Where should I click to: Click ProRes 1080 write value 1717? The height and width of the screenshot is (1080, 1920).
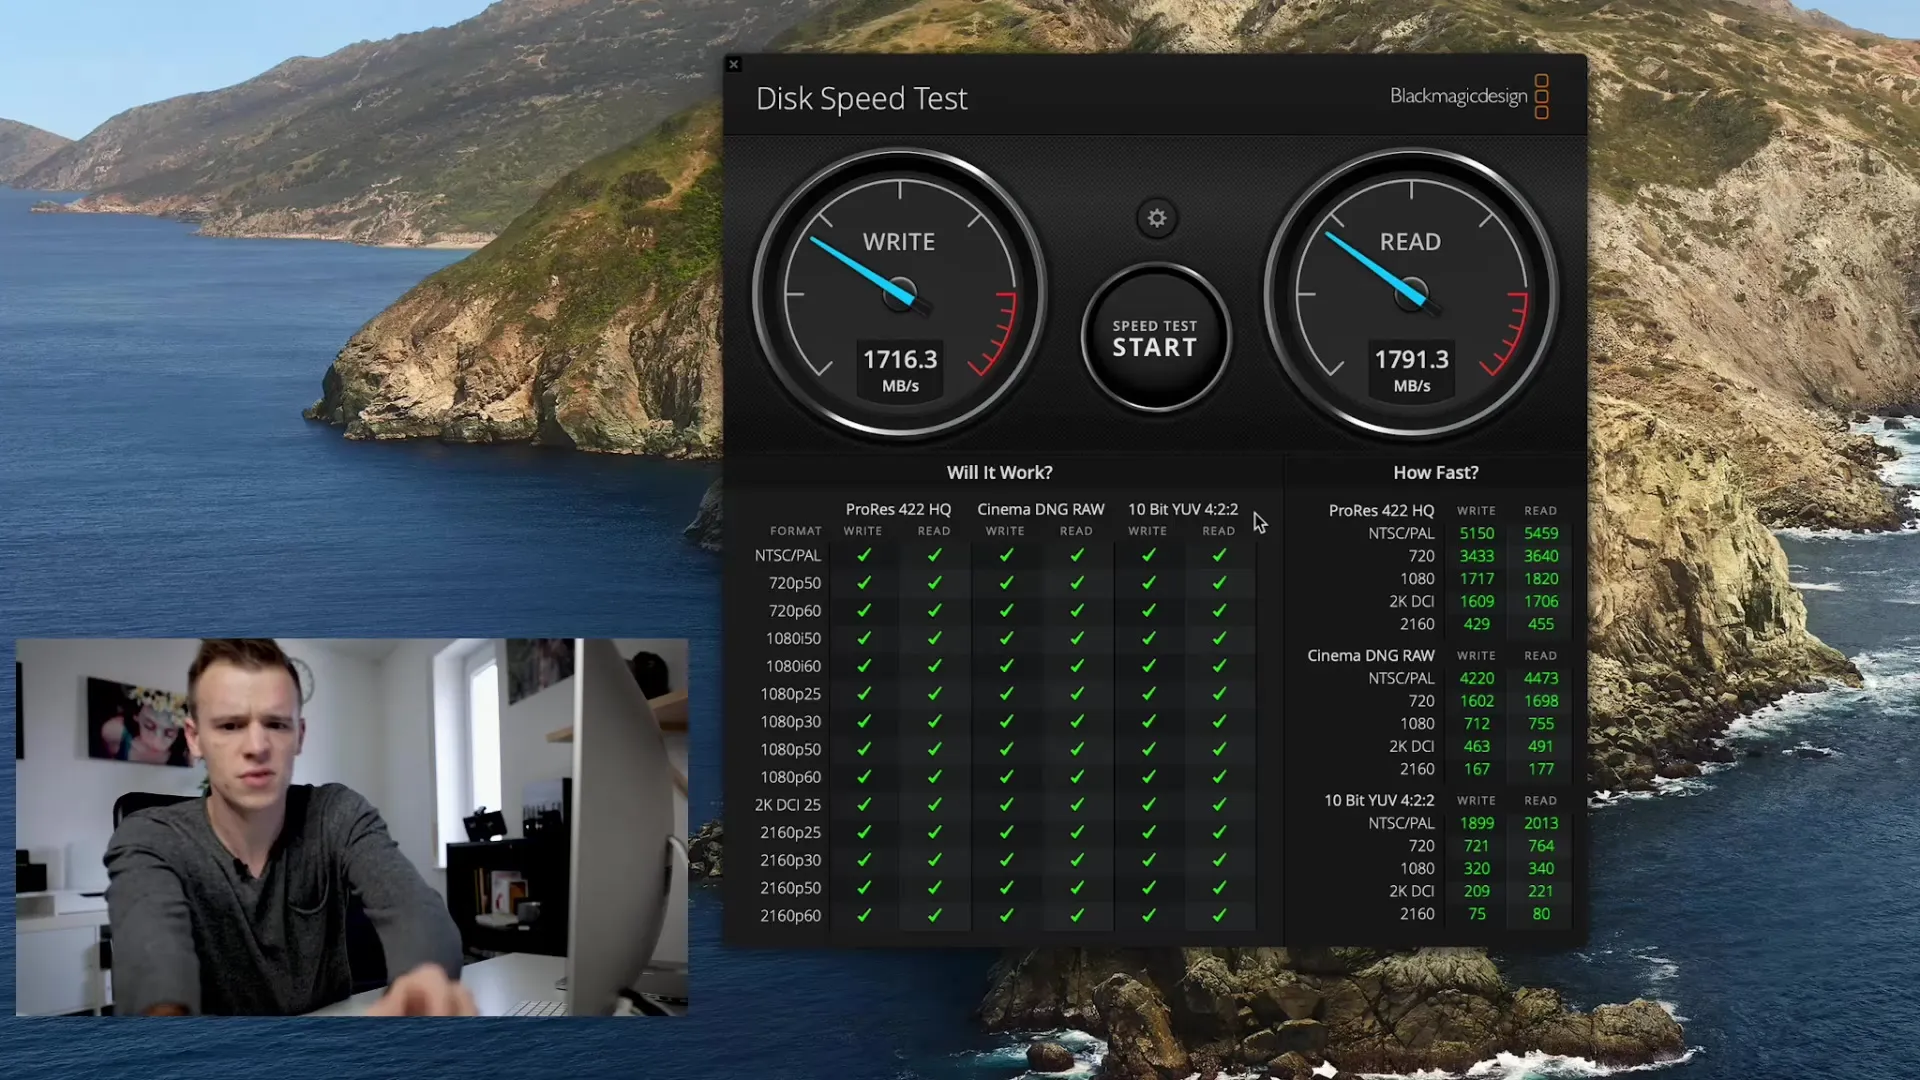(1476, 579)
